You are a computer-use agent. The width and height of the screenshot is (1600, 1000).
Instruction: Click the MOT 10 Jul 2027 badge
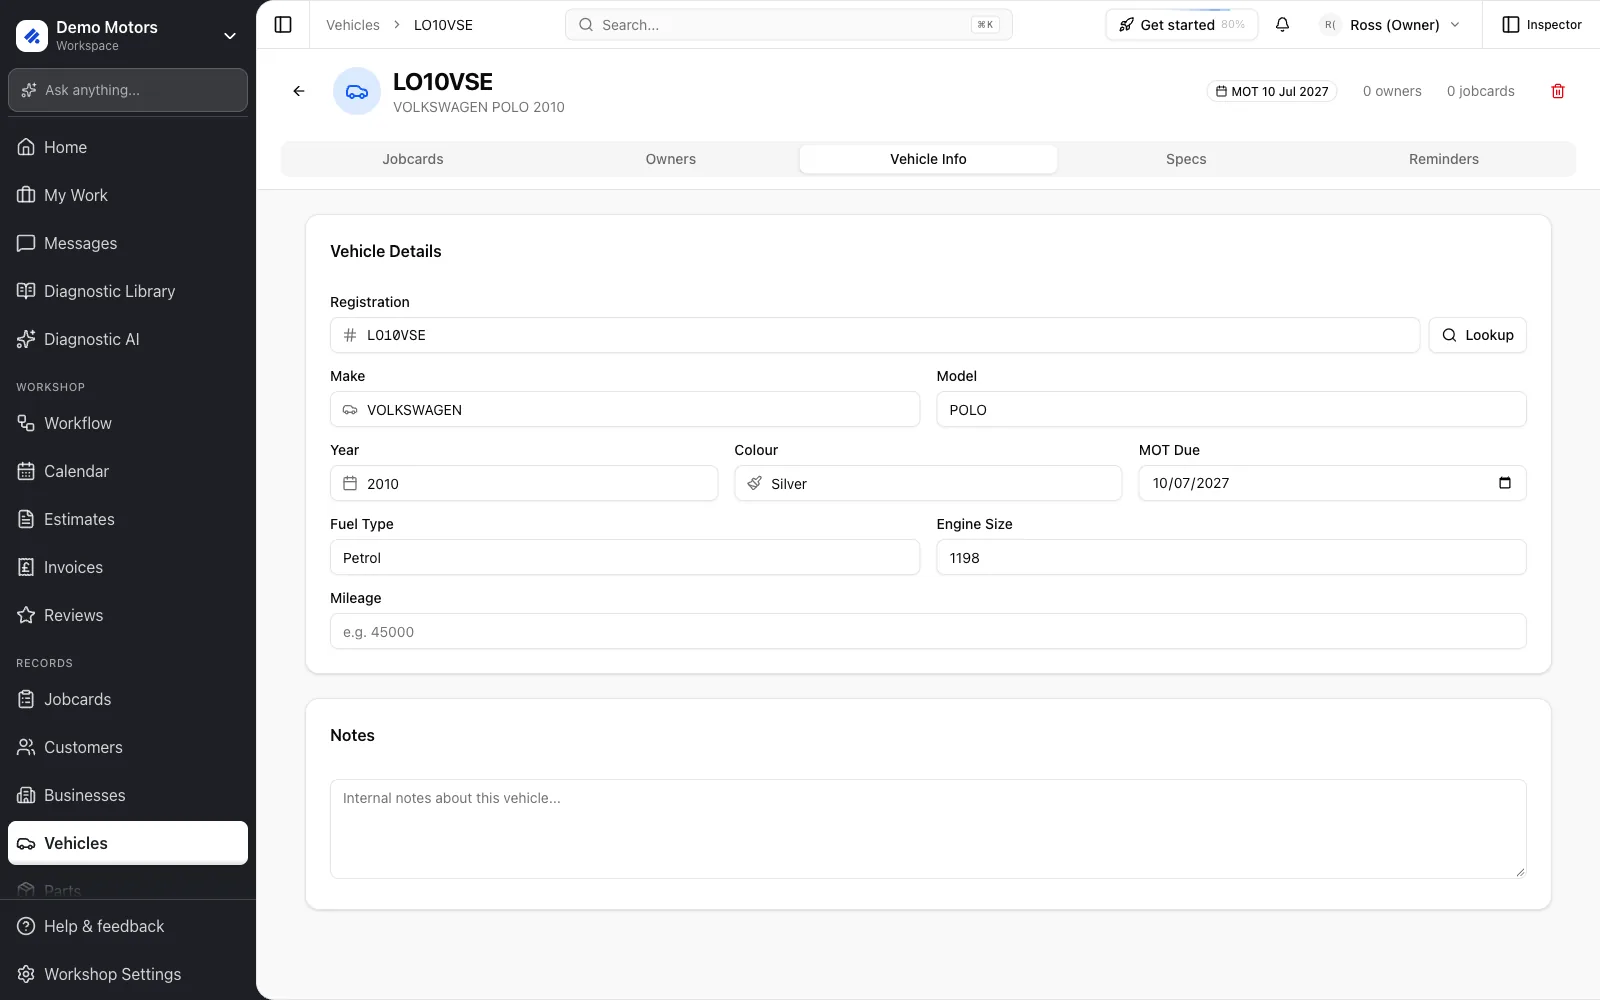[x=1272, y=91]
